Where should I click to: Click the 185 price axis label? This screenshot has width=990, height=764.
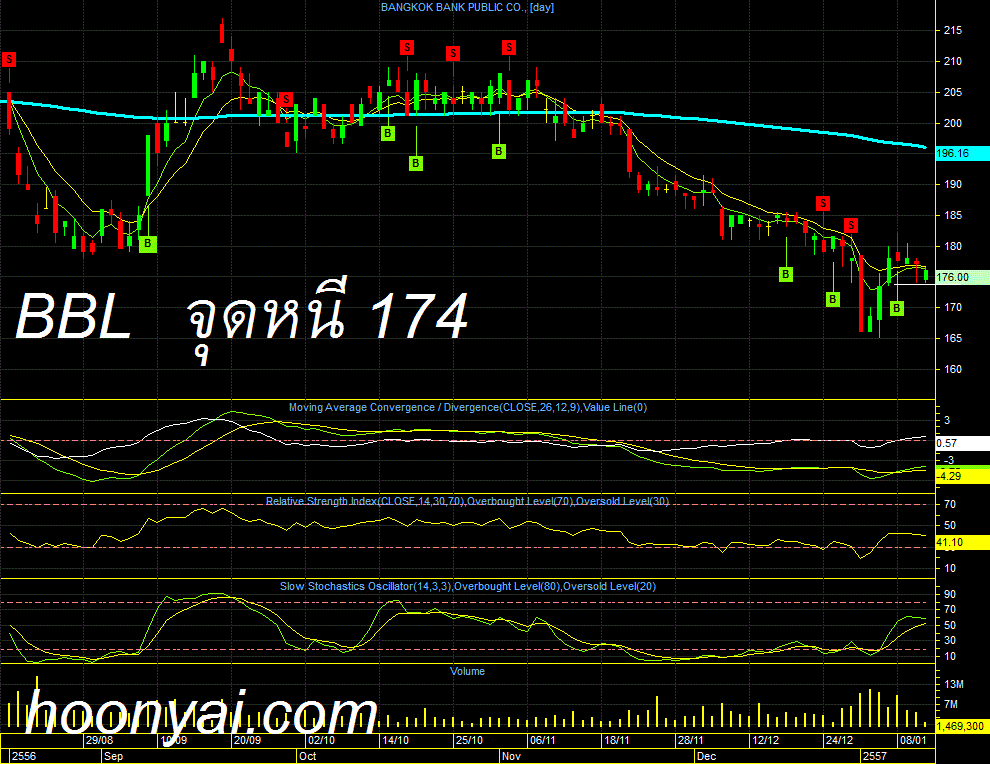click(953, 215)
